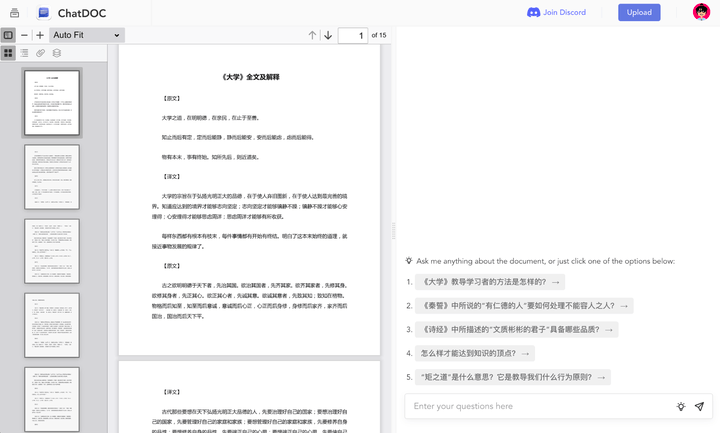
Task: Click the document library icon at top-left
Action: (14, 13)
